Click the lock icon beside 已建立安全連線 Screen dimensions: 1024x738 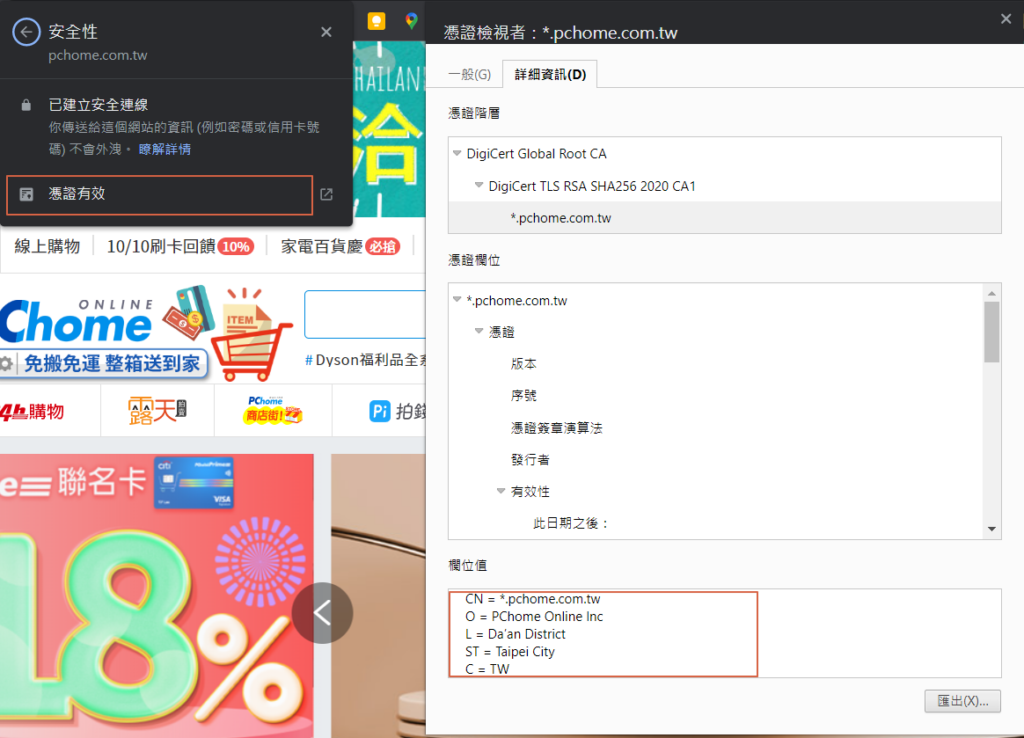[x=26, y=105]
